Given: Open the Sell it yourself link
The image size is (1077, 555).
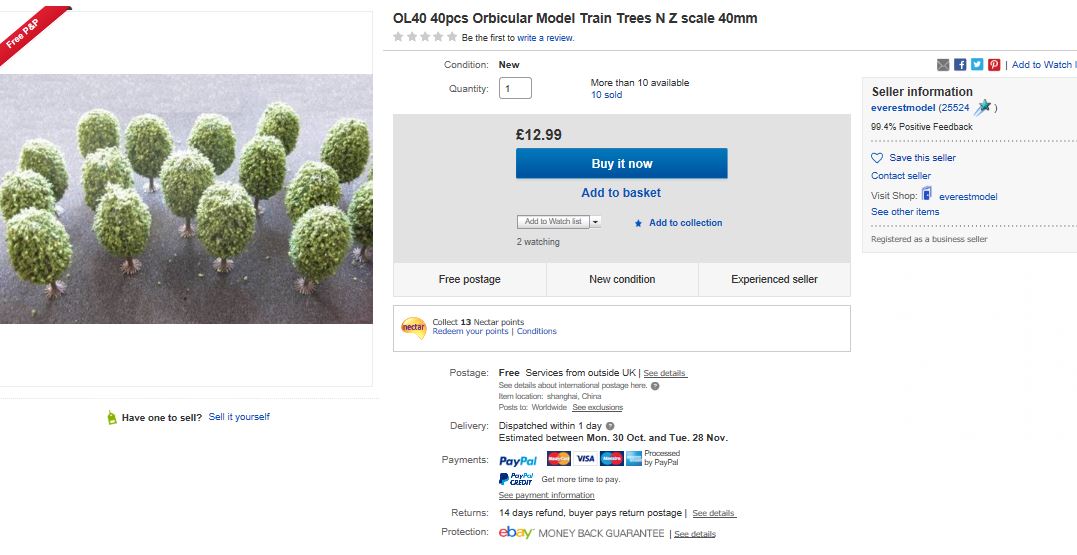Looking at the screenshot, I should [x=239, y=417].
